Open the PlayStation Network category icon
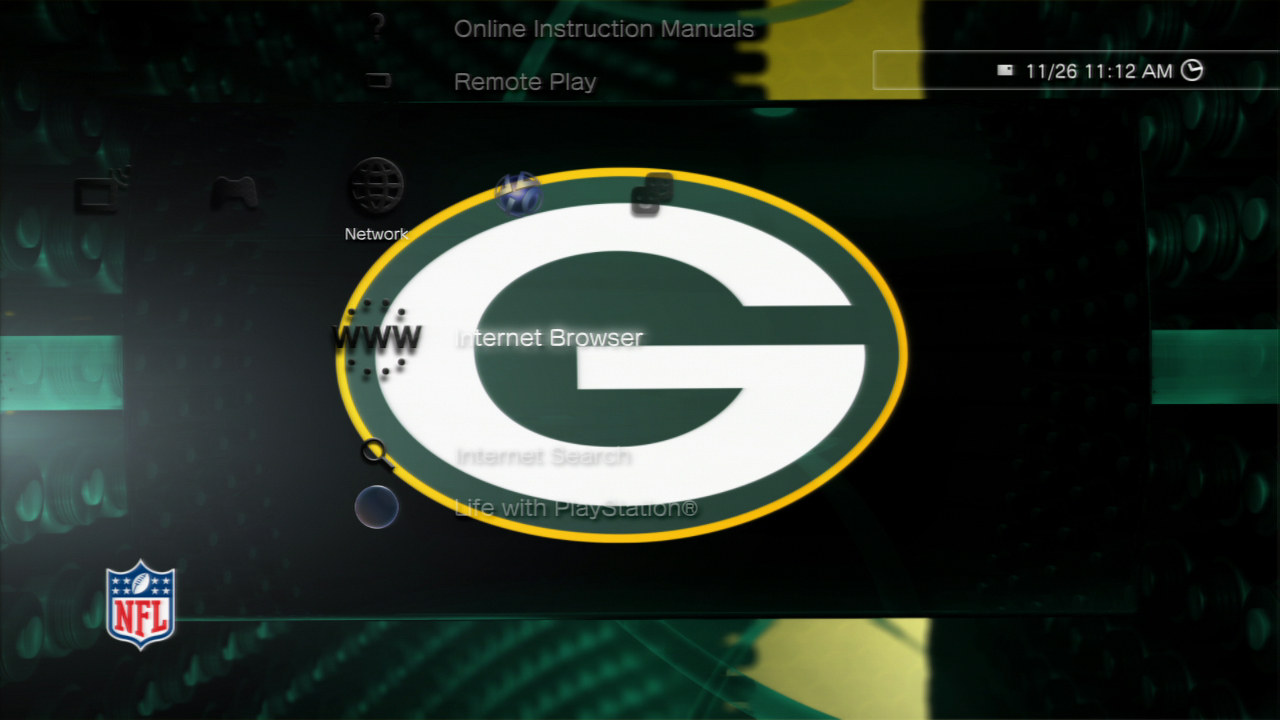This screenshot has width=1280, height=720. click(518, 194)
